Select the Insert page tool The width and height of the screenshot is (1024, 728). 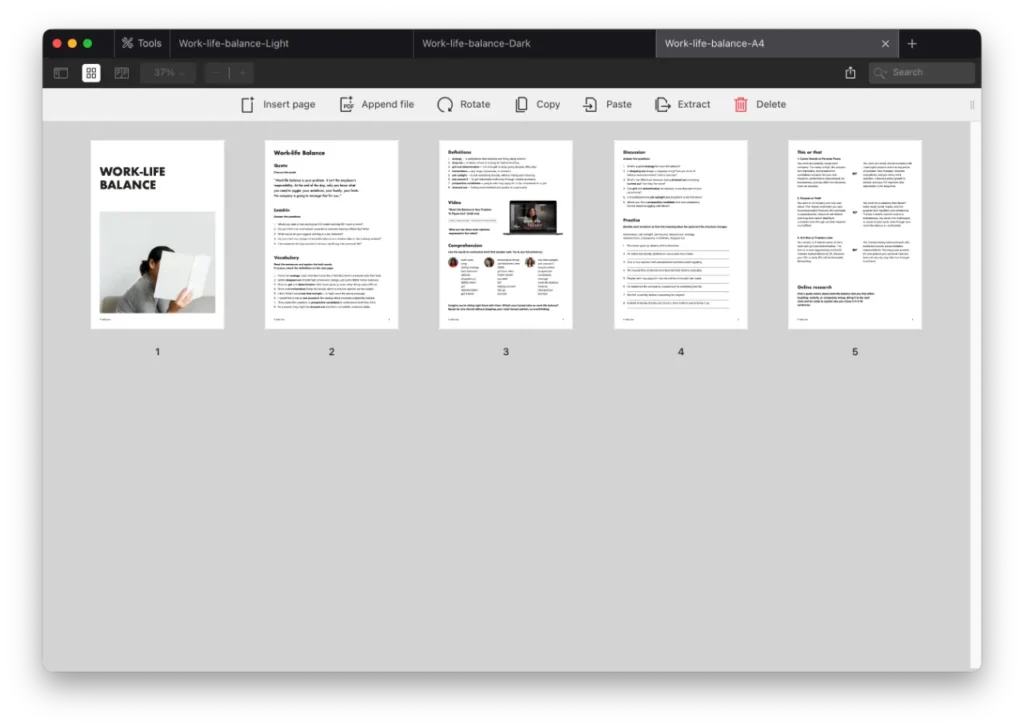(x=278, y=104)
